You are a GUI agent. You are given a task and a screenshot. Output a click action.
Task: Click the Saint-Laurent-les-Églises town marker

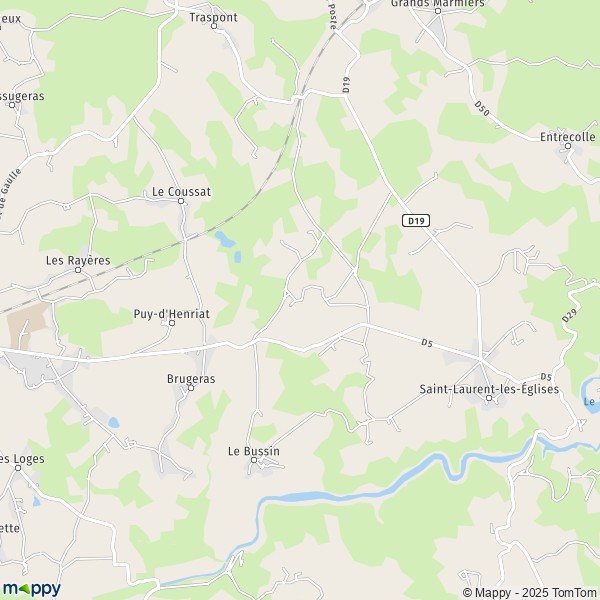click(489, 398)
